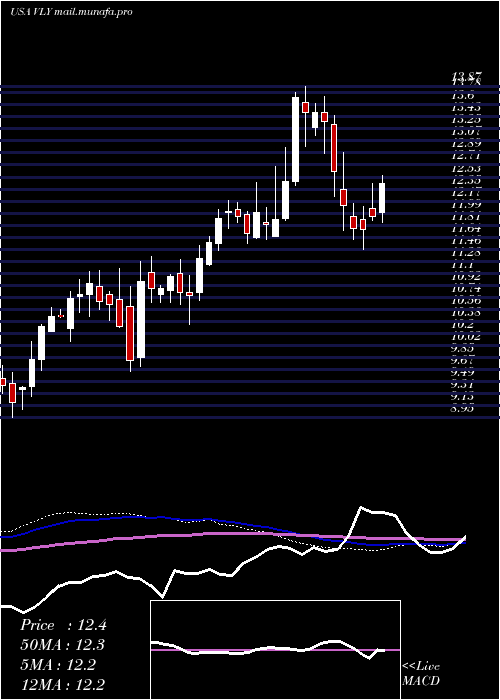The height and width of the screenshot is (700, 500).
Task: Click the 12.71 price axis label
Action: pos(465,156)
